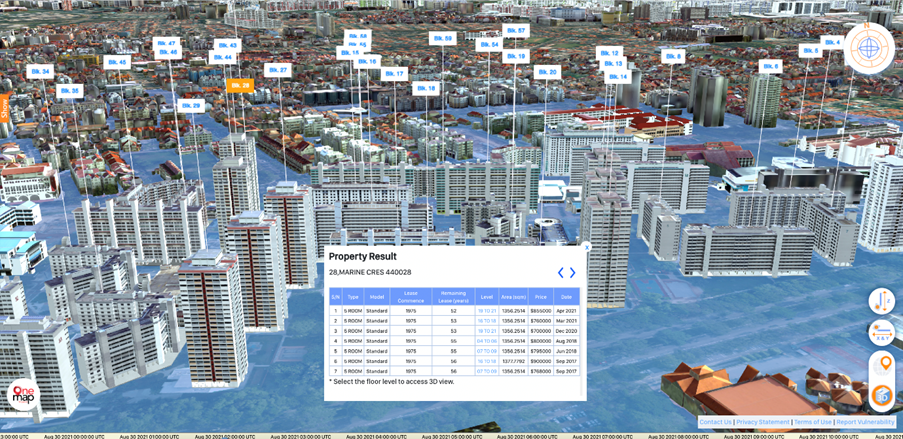Screen dimensions: 903x439
Task: Go to next property result arrow
Action: [572, 273]
